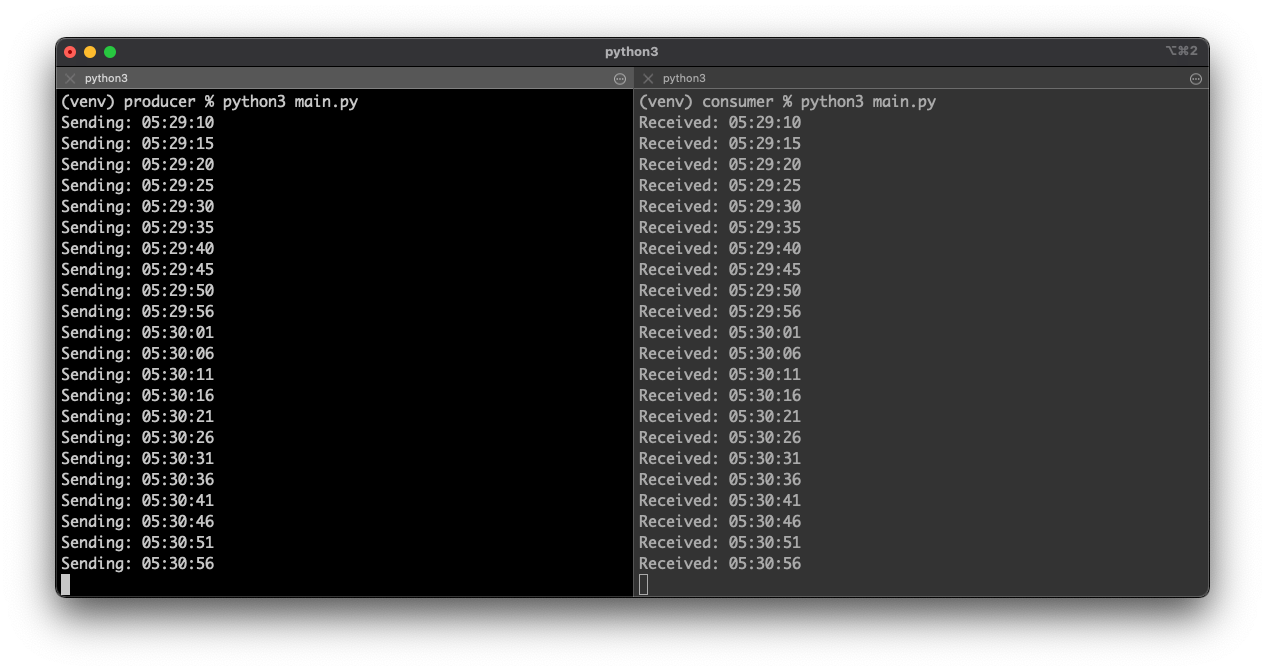Image resolution: width=1265 pixels, height=671 pixels.
Task: Open the left pane's options menu icon
Action: pos(619,79)
